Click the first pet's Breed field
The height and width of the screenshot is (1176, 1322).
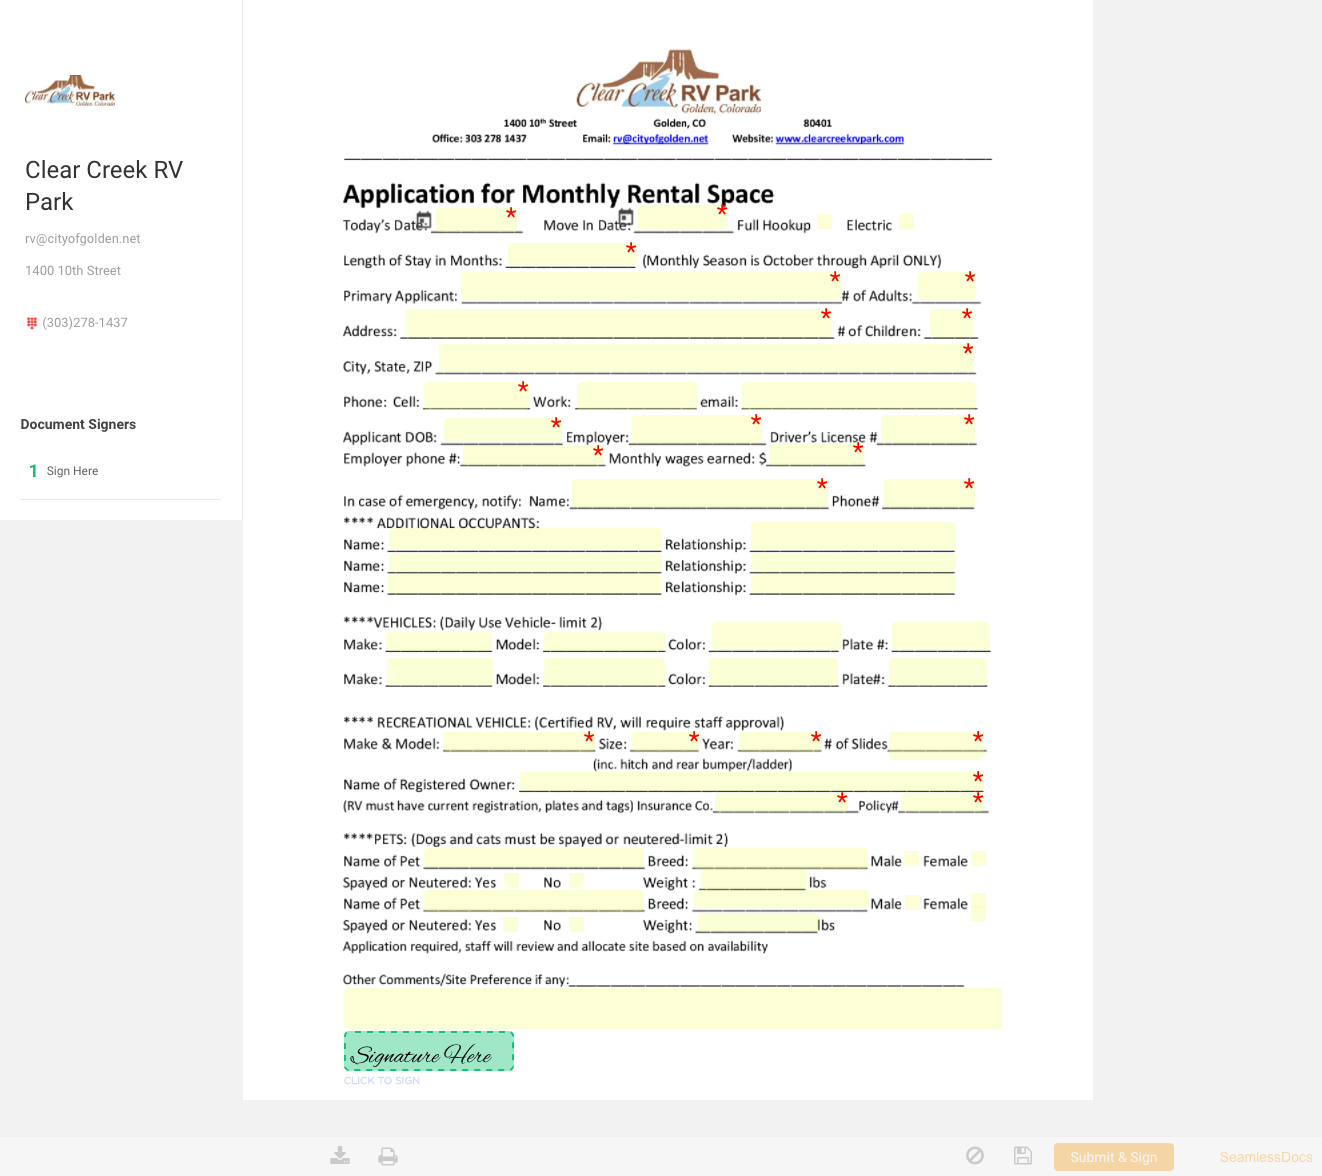(x=780, y=857)
